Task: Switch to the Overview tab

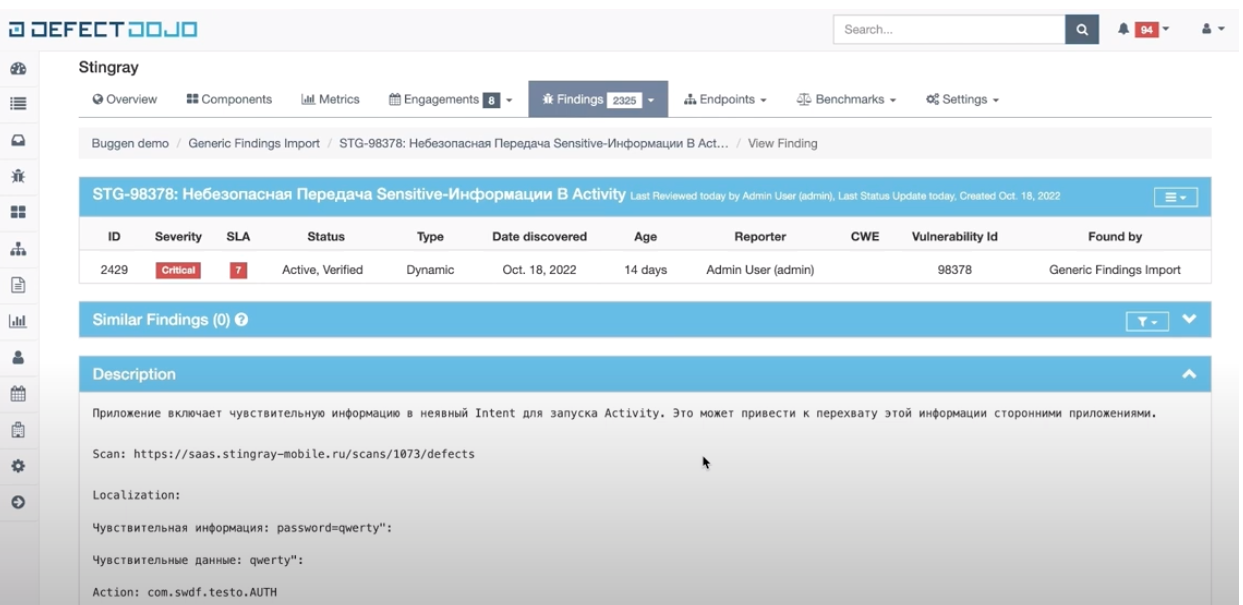Action: click(125, 99)
